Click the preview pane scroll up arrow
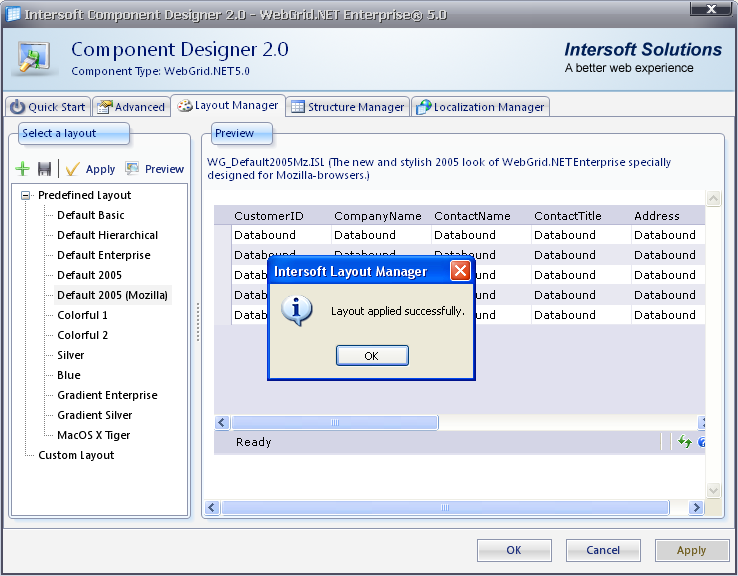The width and height of the screenshot is (738, 576). click(714, 199)
